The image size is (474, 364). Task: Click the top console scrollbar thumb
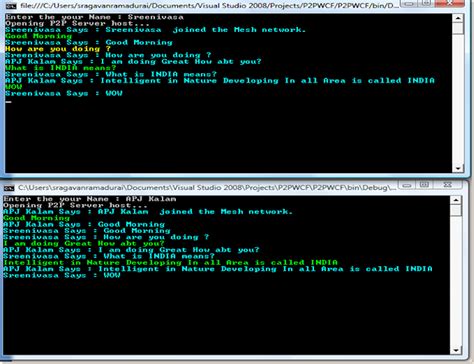458,28
